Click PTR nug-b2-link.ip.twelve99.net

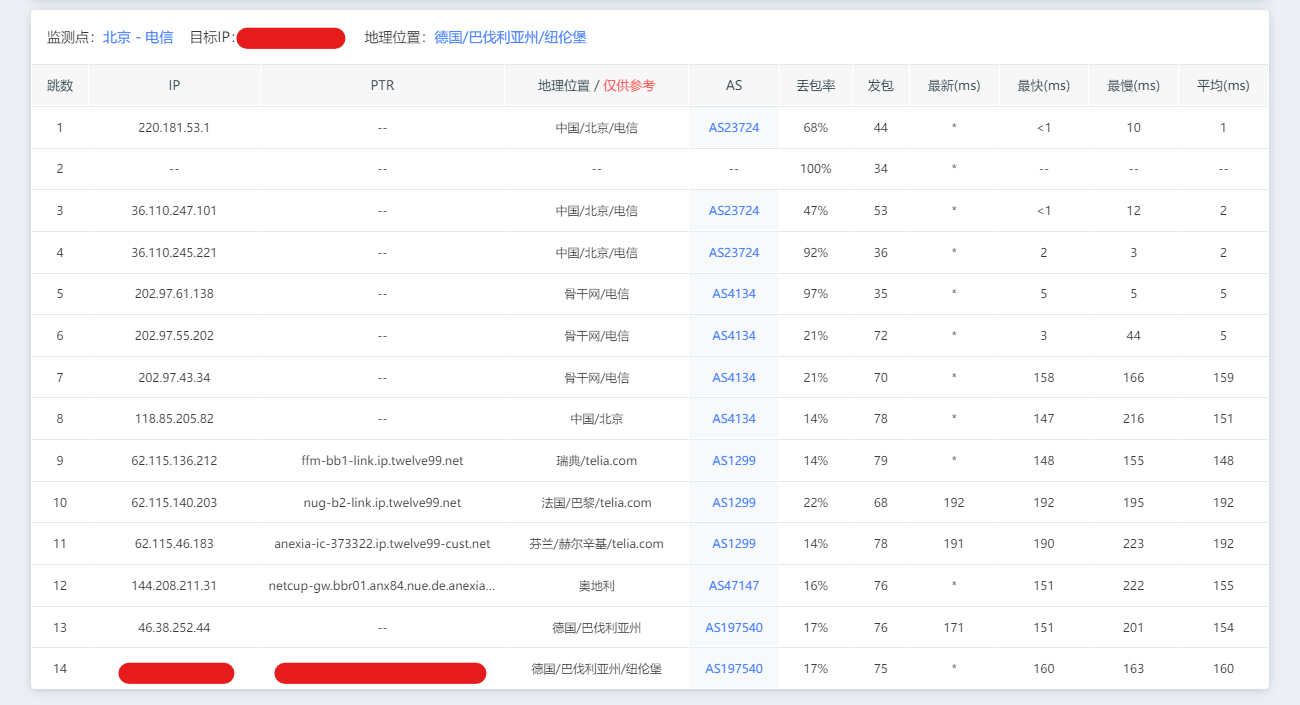(382, 502)
